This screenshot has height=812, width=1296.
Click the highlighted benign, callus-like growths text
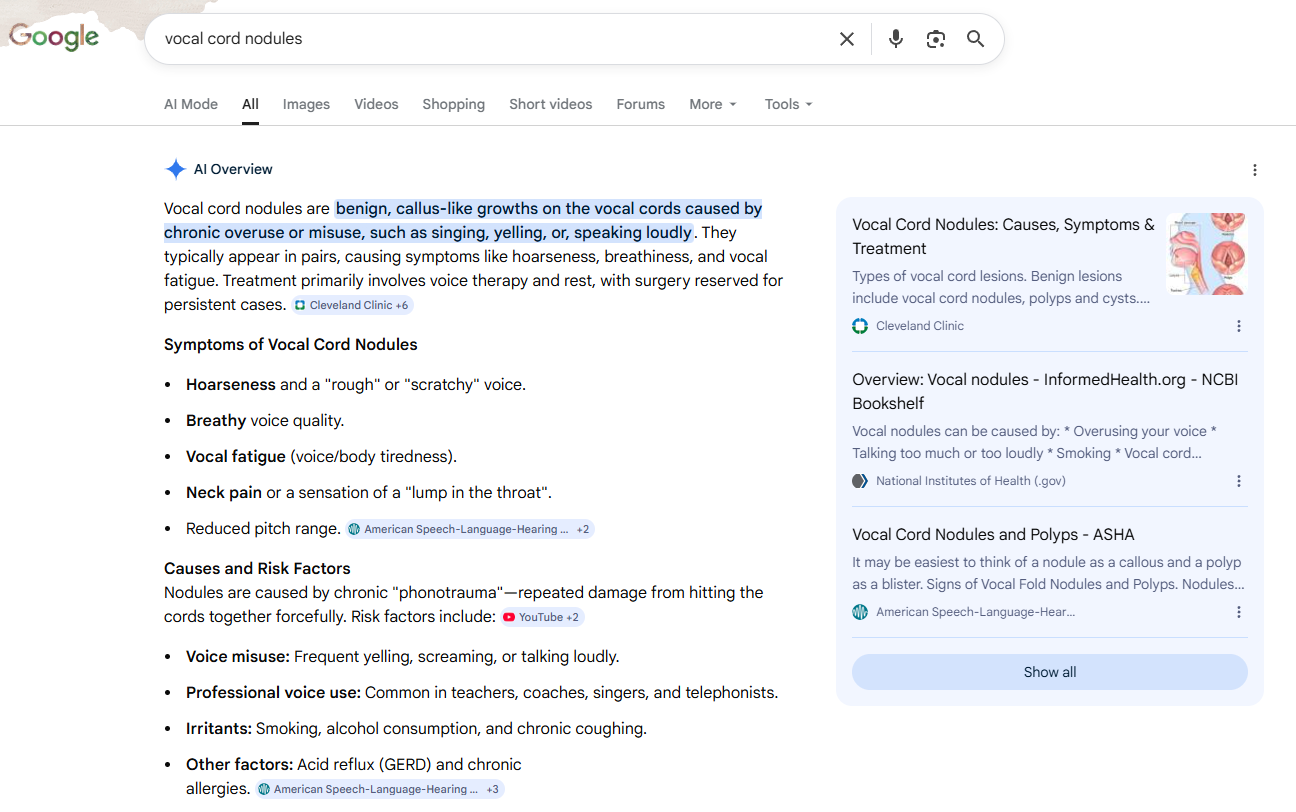tap(463, 221)
